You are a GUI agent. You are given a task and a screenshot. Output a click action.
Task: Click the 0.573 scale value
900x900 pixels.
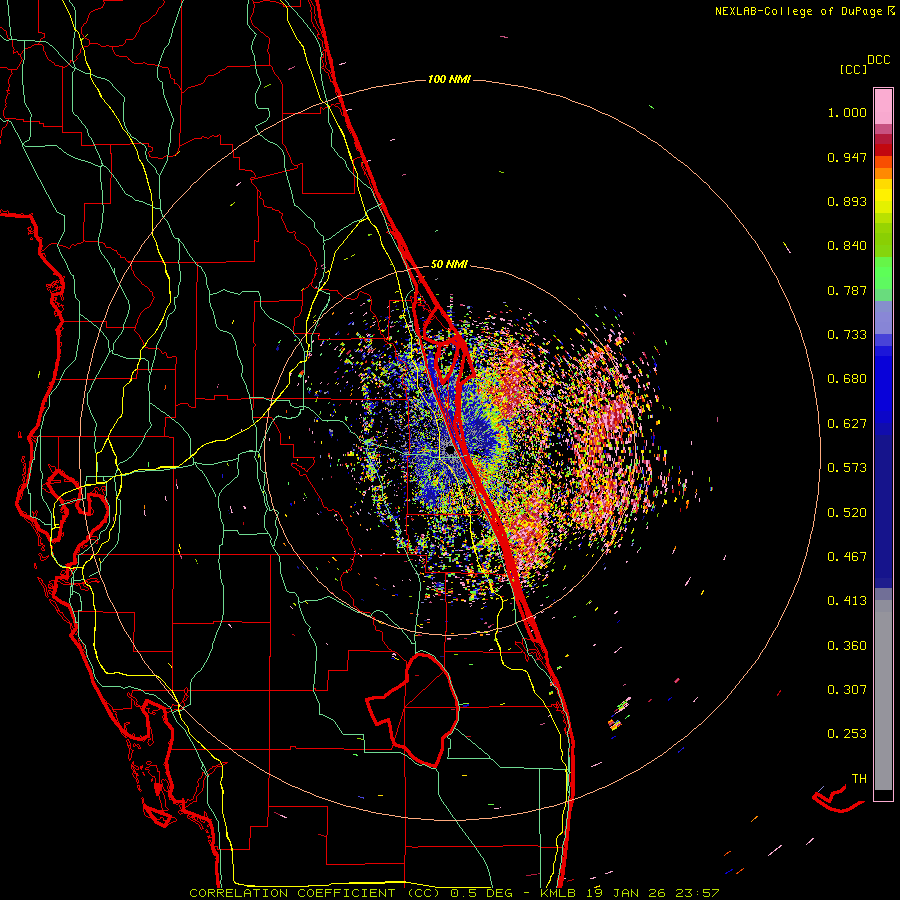click(x=847, y=468)
